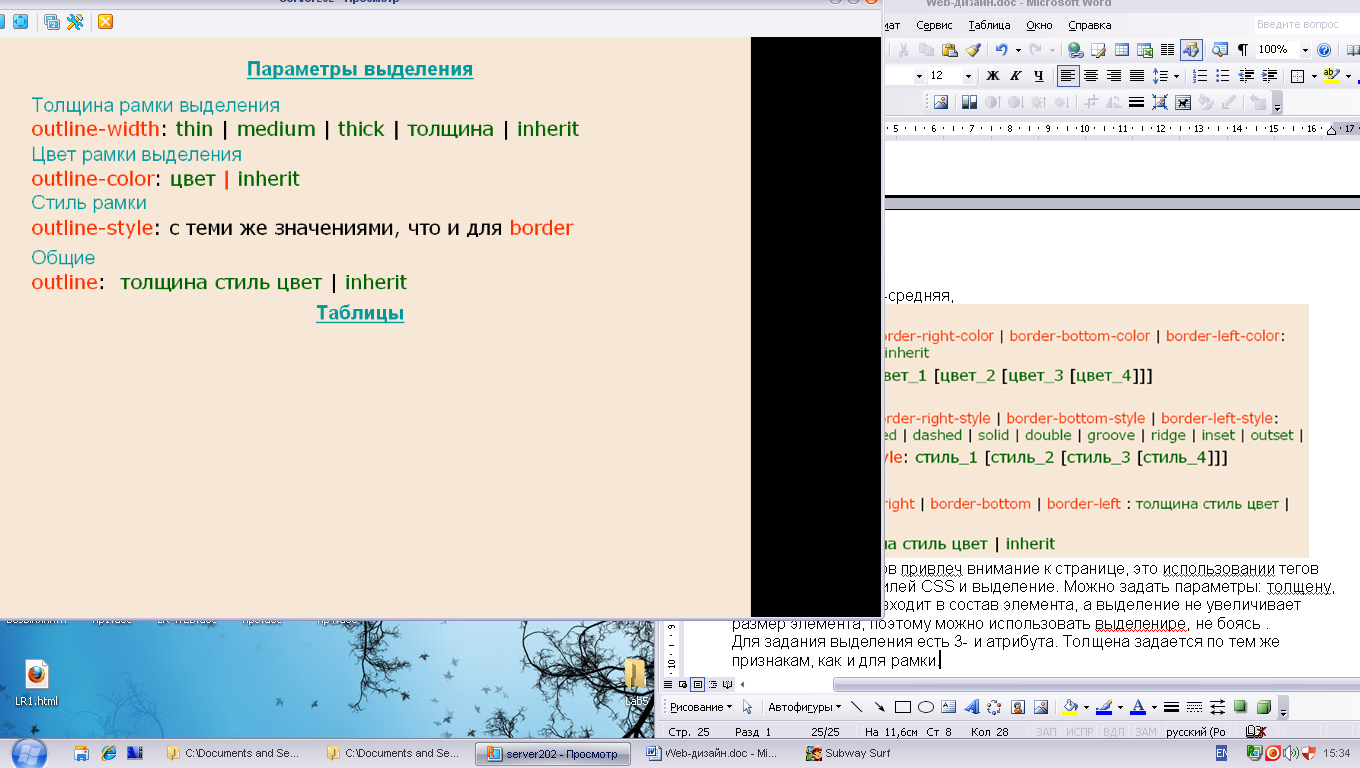Open the Сервис menu in Word

tap(934, 25)
